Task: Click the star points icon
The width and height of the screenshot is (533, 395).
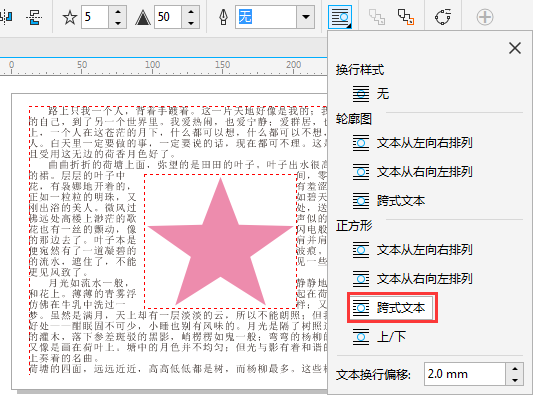Action: pyautogui.click(x=70, y=17)
